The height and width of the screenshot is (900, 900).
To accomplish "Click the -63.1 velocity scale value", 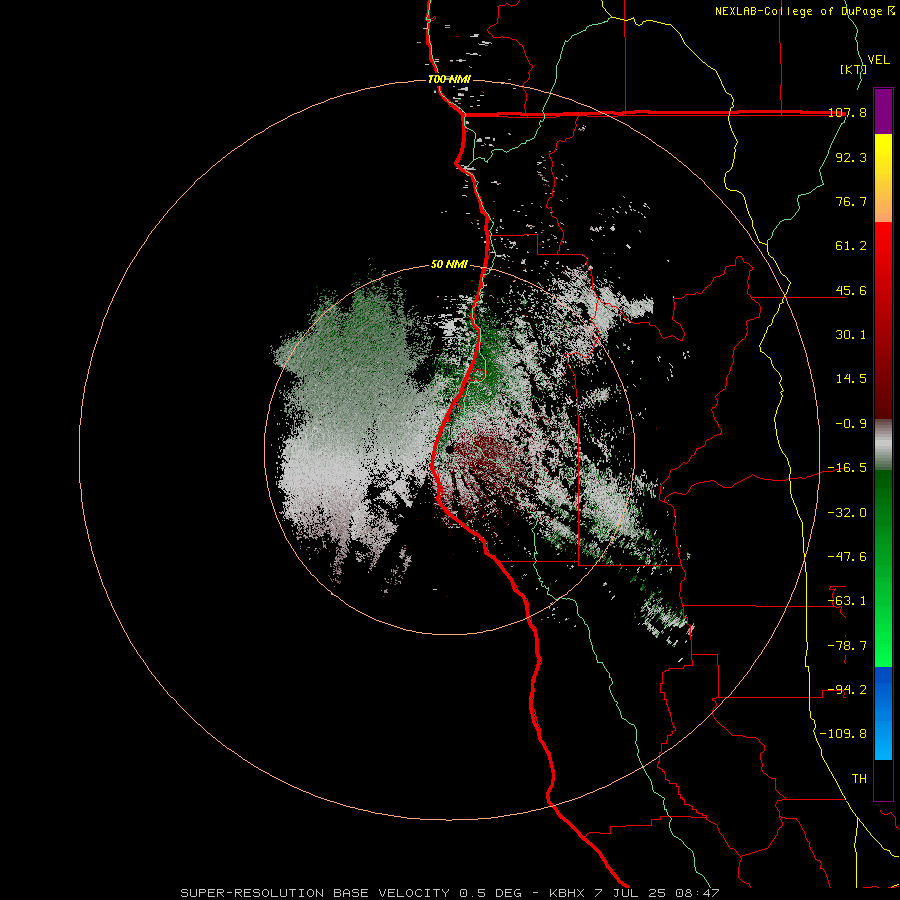I will pyautogui.click(x=847, y=601).
